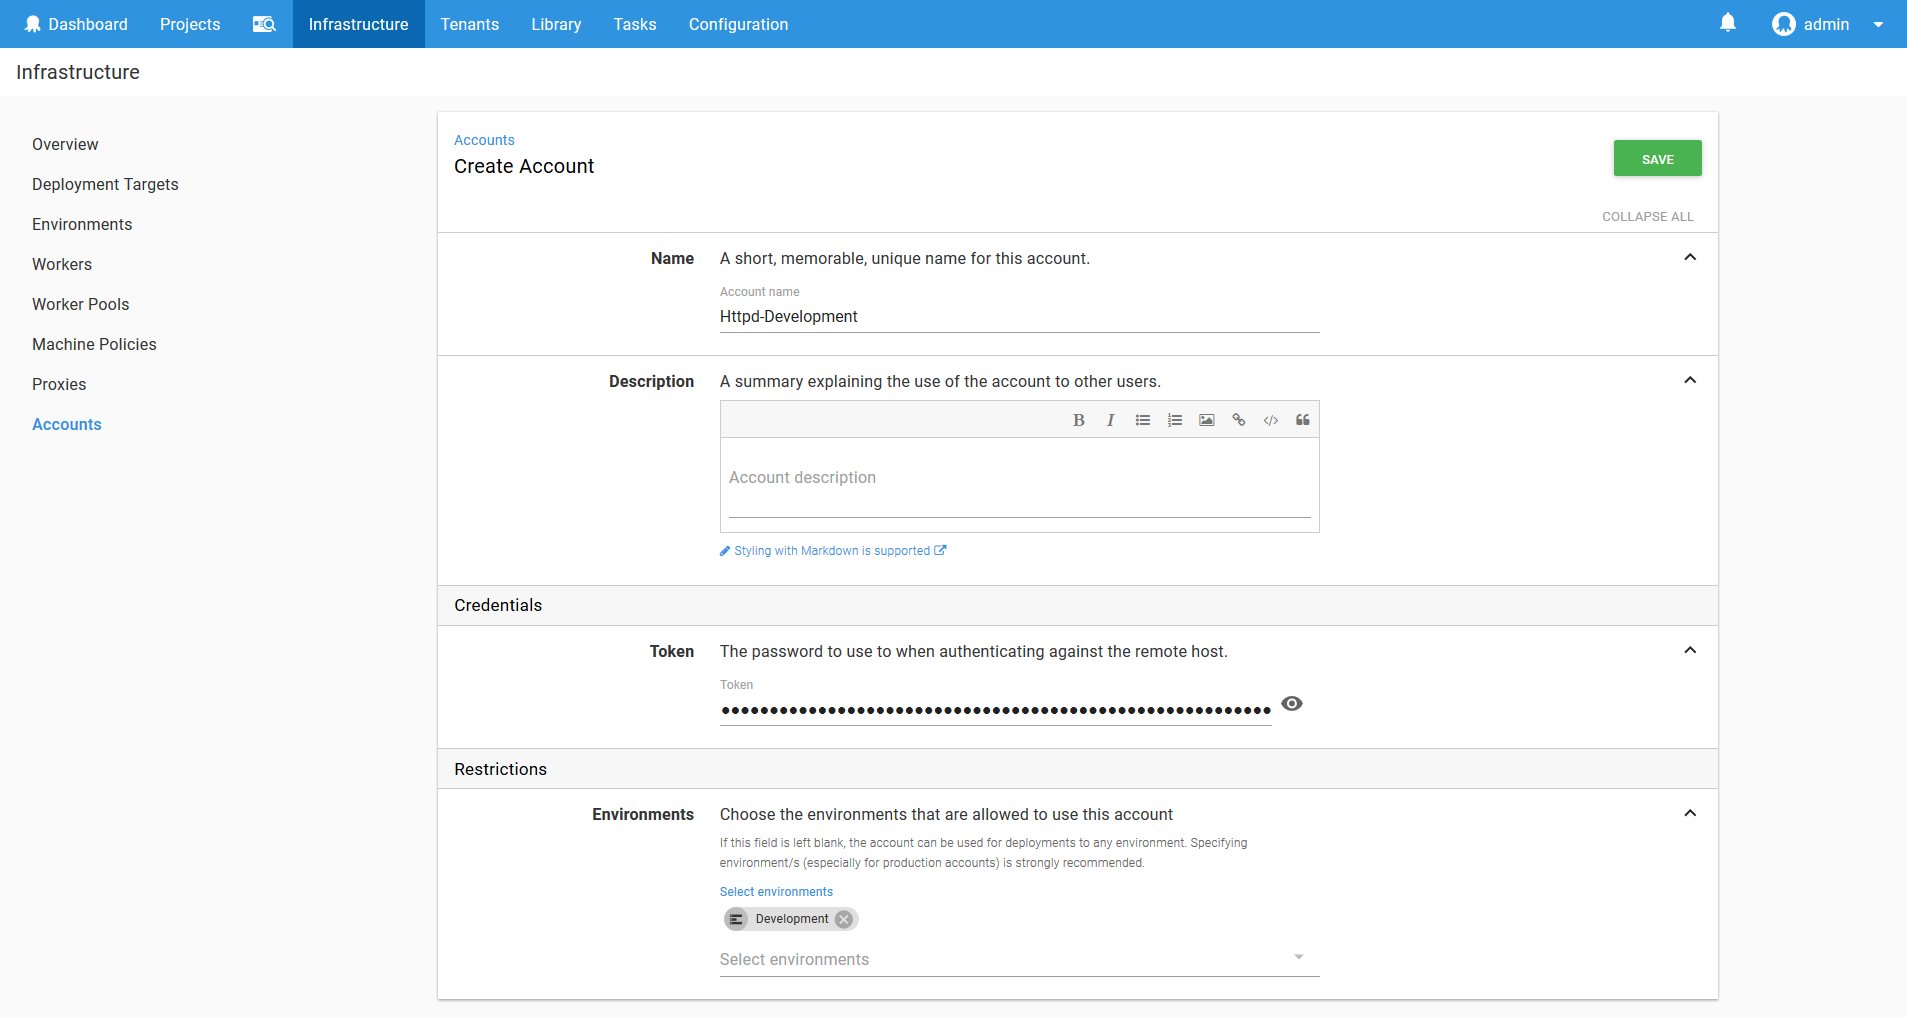This screenshot has height=1017, width=1907.
Task: Apply italic formatting in description editor
Action: [x=1110, y=420]
